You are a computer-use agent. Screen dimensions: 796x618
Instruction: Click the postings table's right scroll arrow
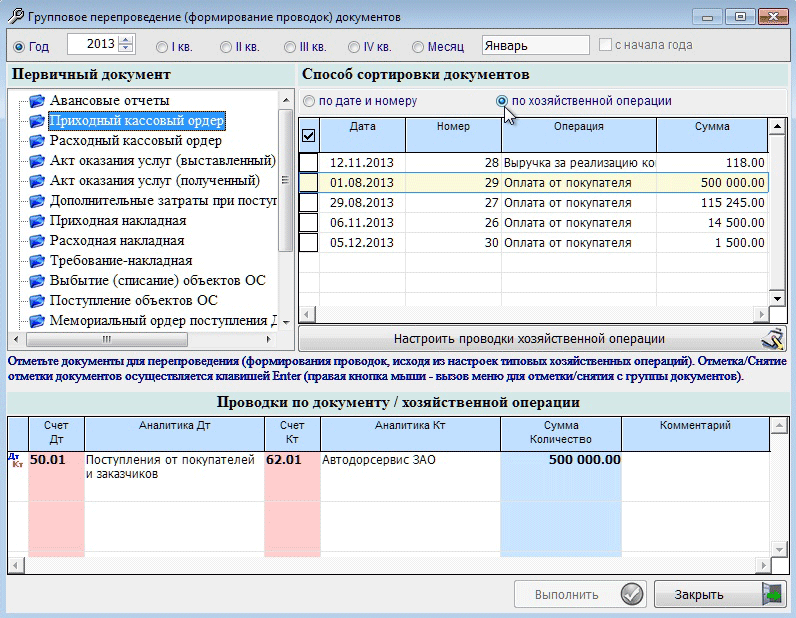(763, 565)
